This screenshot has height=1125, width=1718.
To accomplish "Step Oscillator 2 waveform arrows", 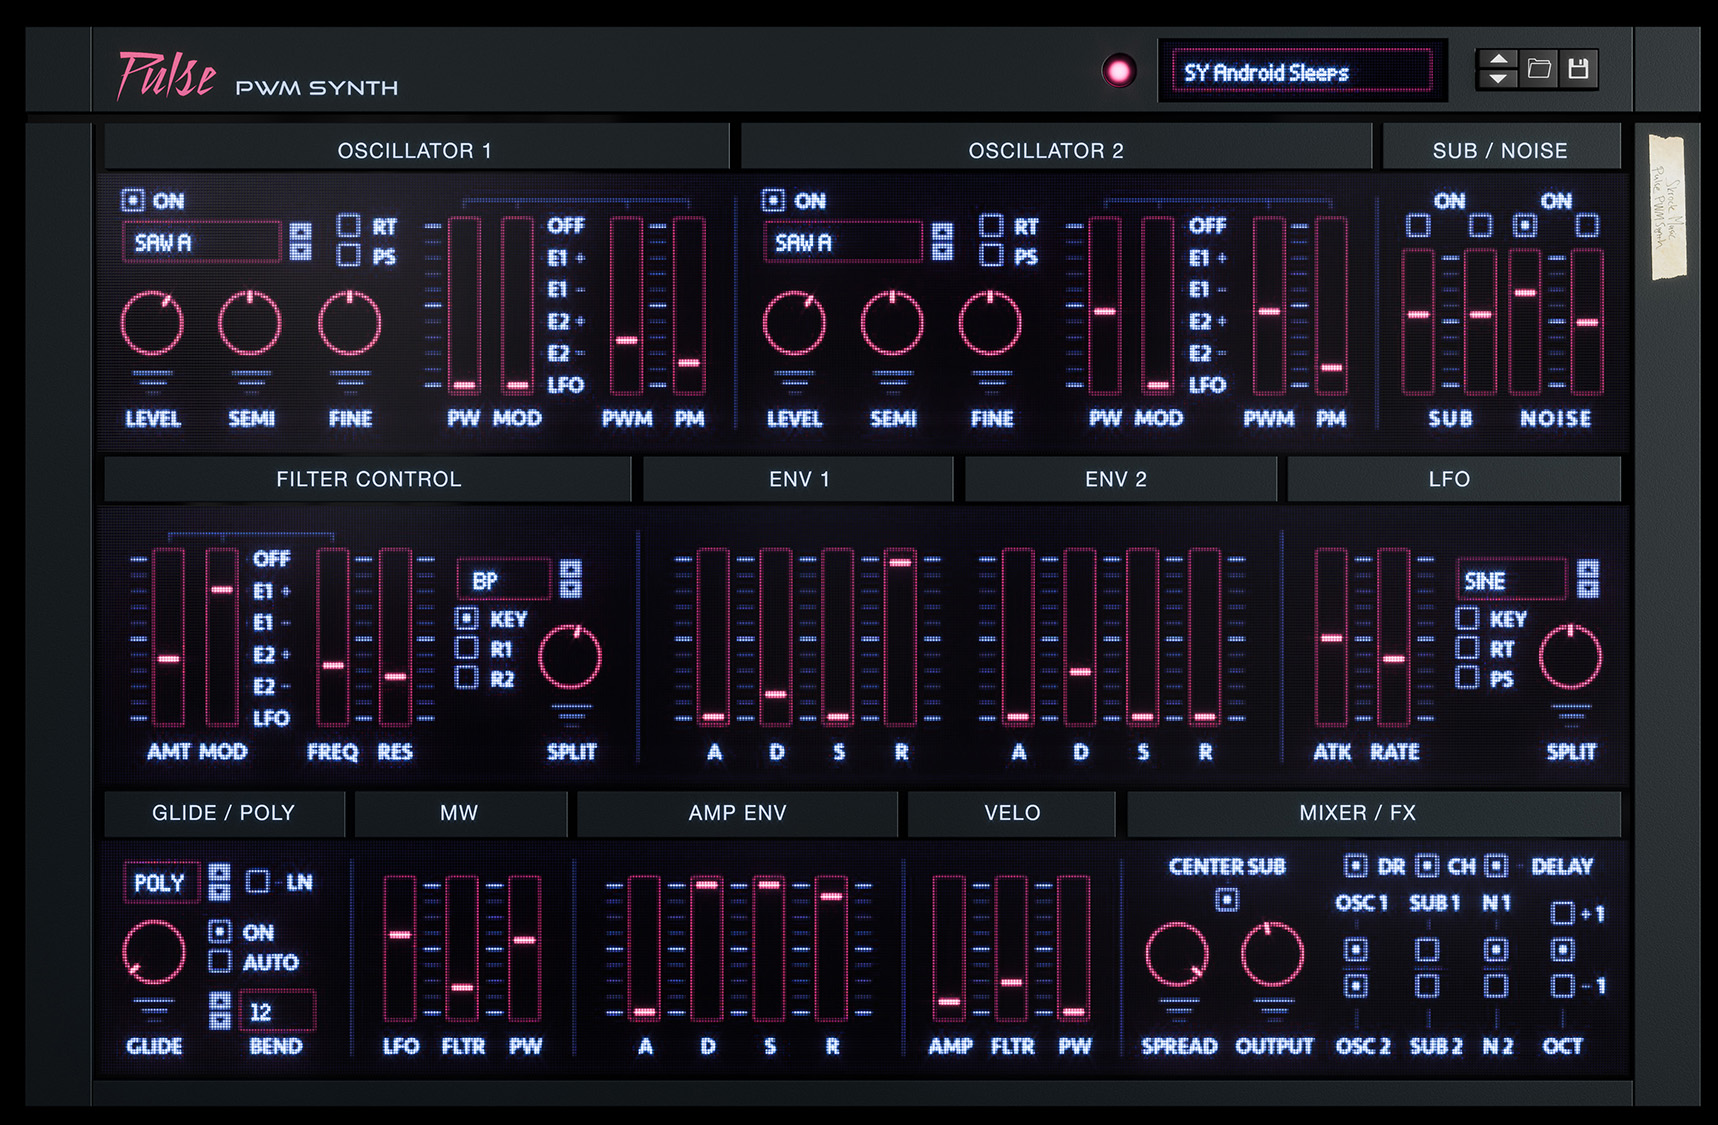I will [942, 241].
